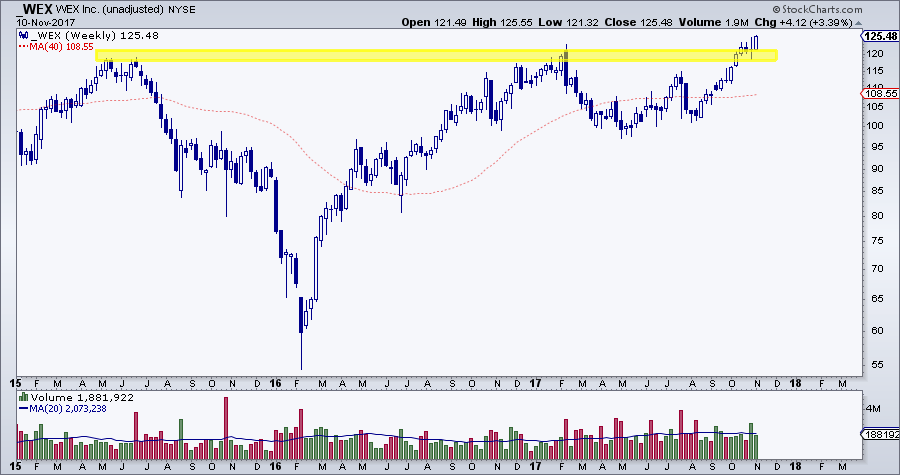Viewport: 900px width, 475px height.
Task: Click the 120 price axis label
Action: (875, 54)
